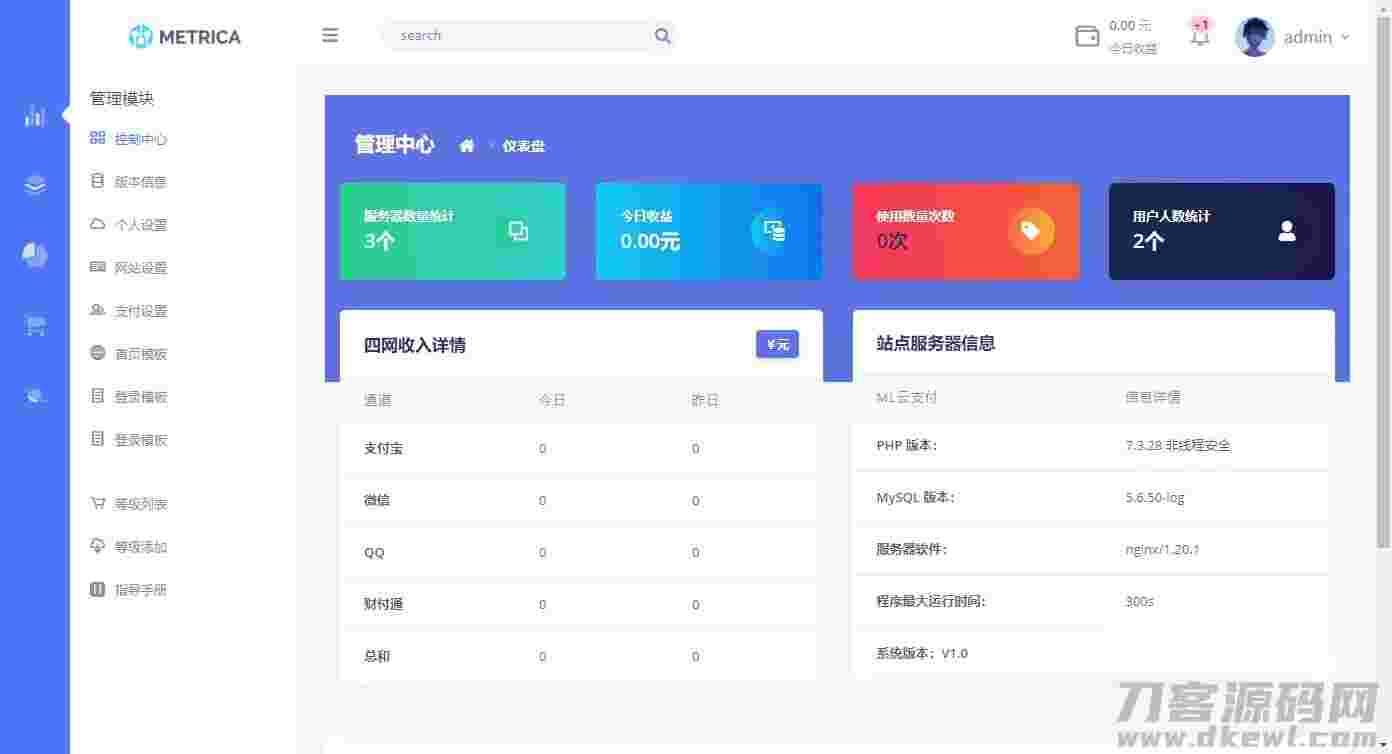Click the wallet icon showing 今日收益

(x=1086, y=36)
